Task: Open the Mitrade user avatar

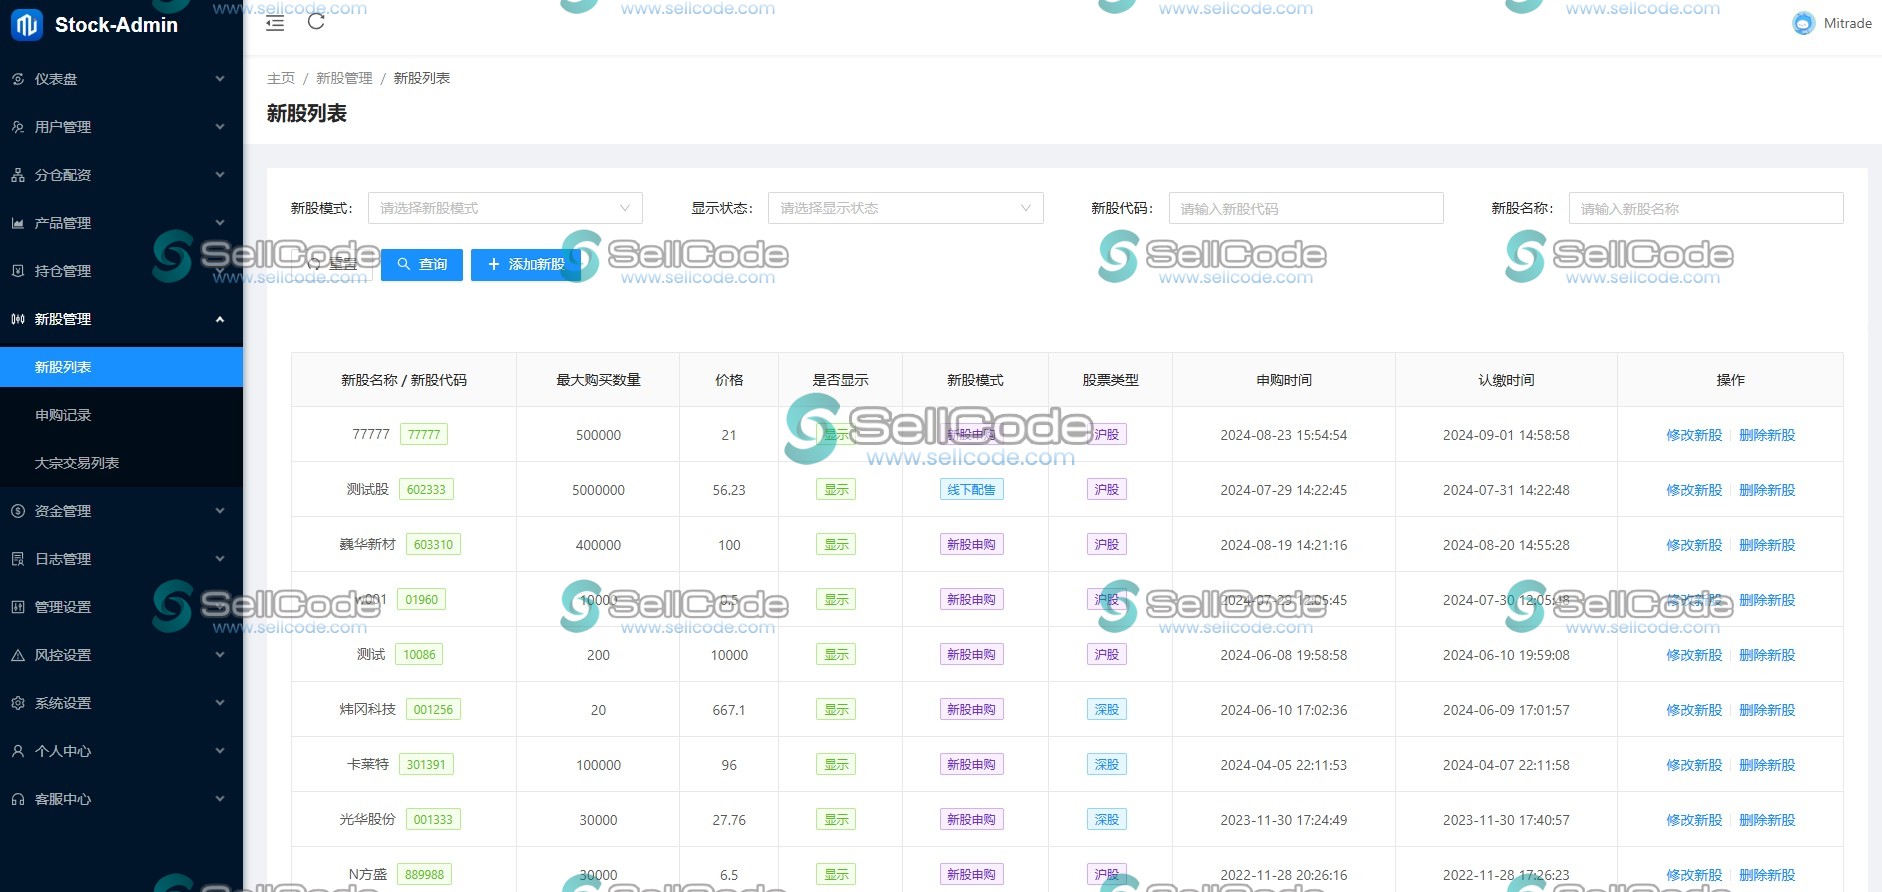Action: (1803, 23)
